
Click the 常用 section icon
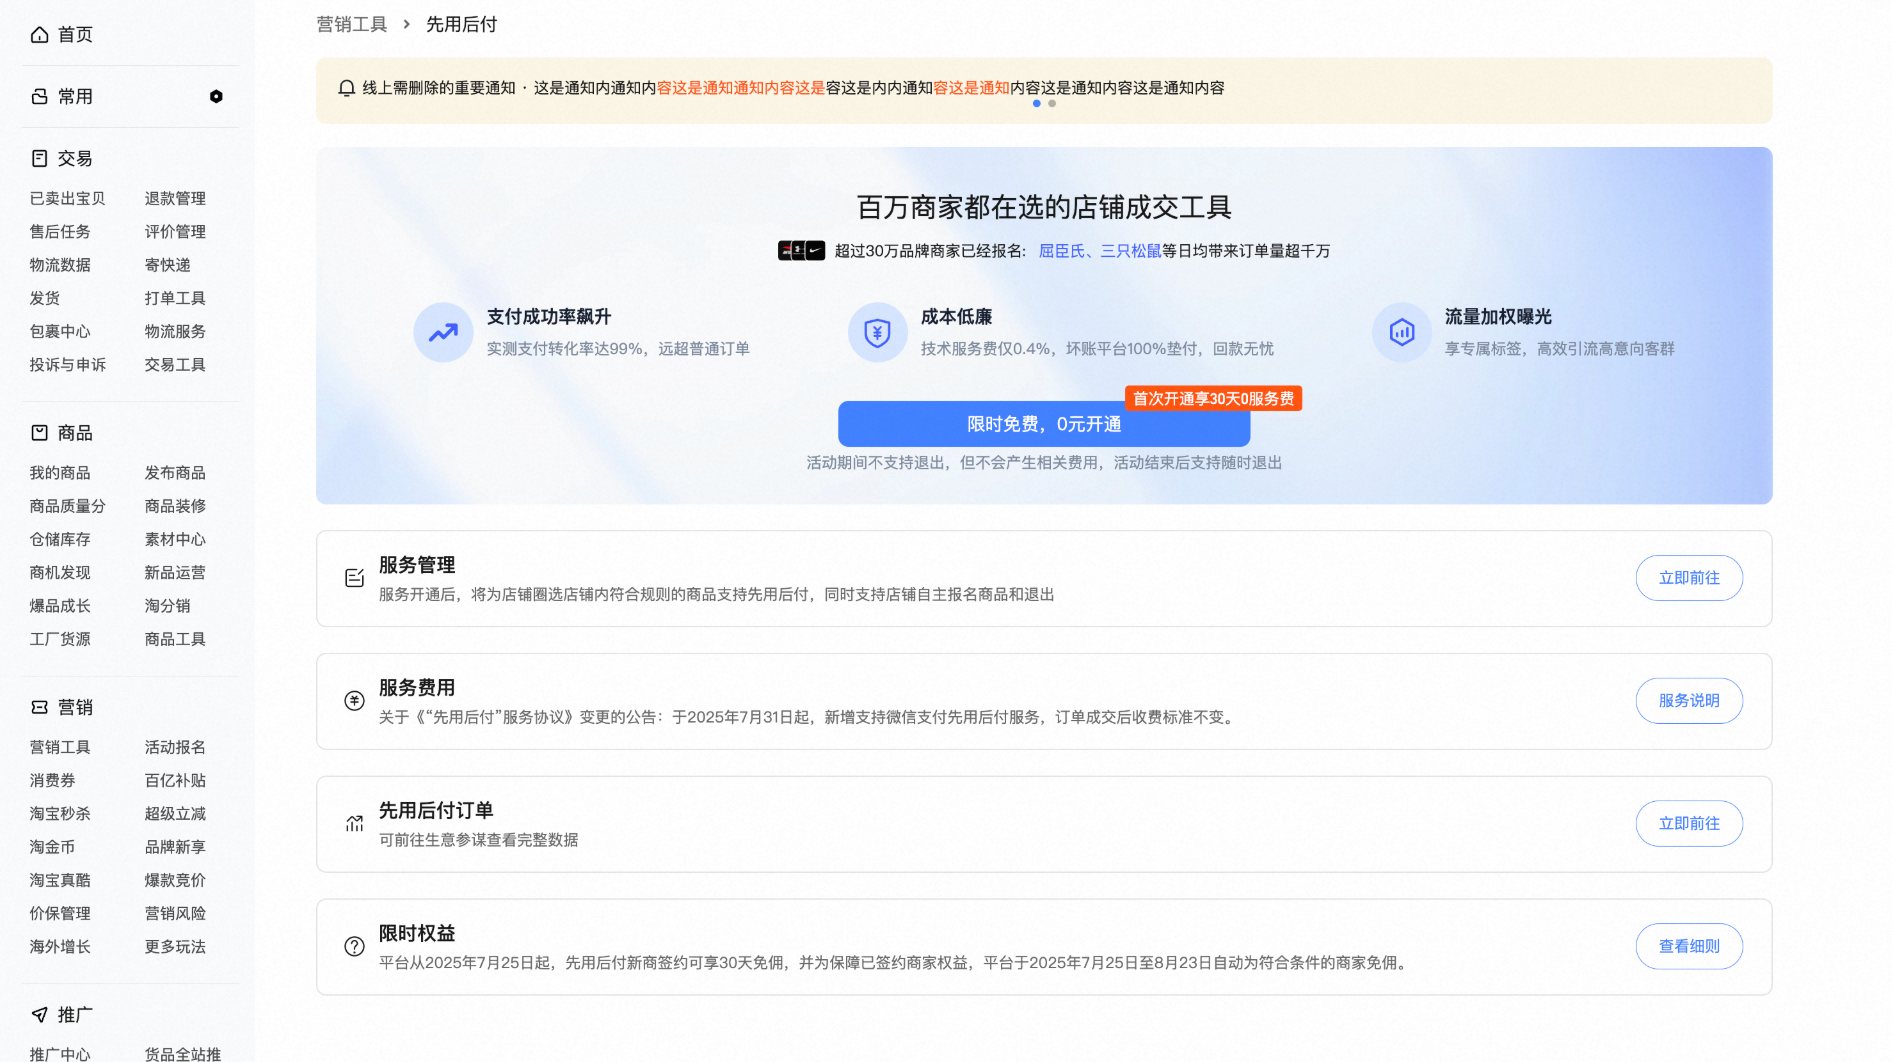(39, 97)
